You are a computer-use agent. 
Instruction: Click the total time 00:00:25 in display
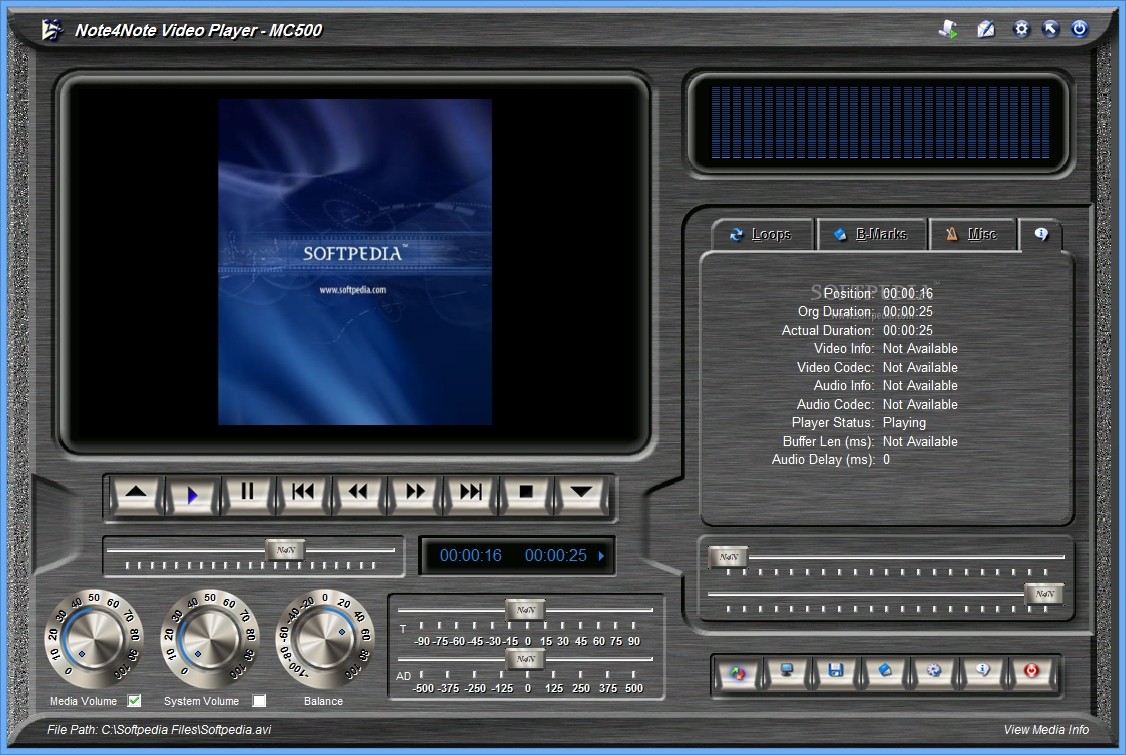point(555,555)
